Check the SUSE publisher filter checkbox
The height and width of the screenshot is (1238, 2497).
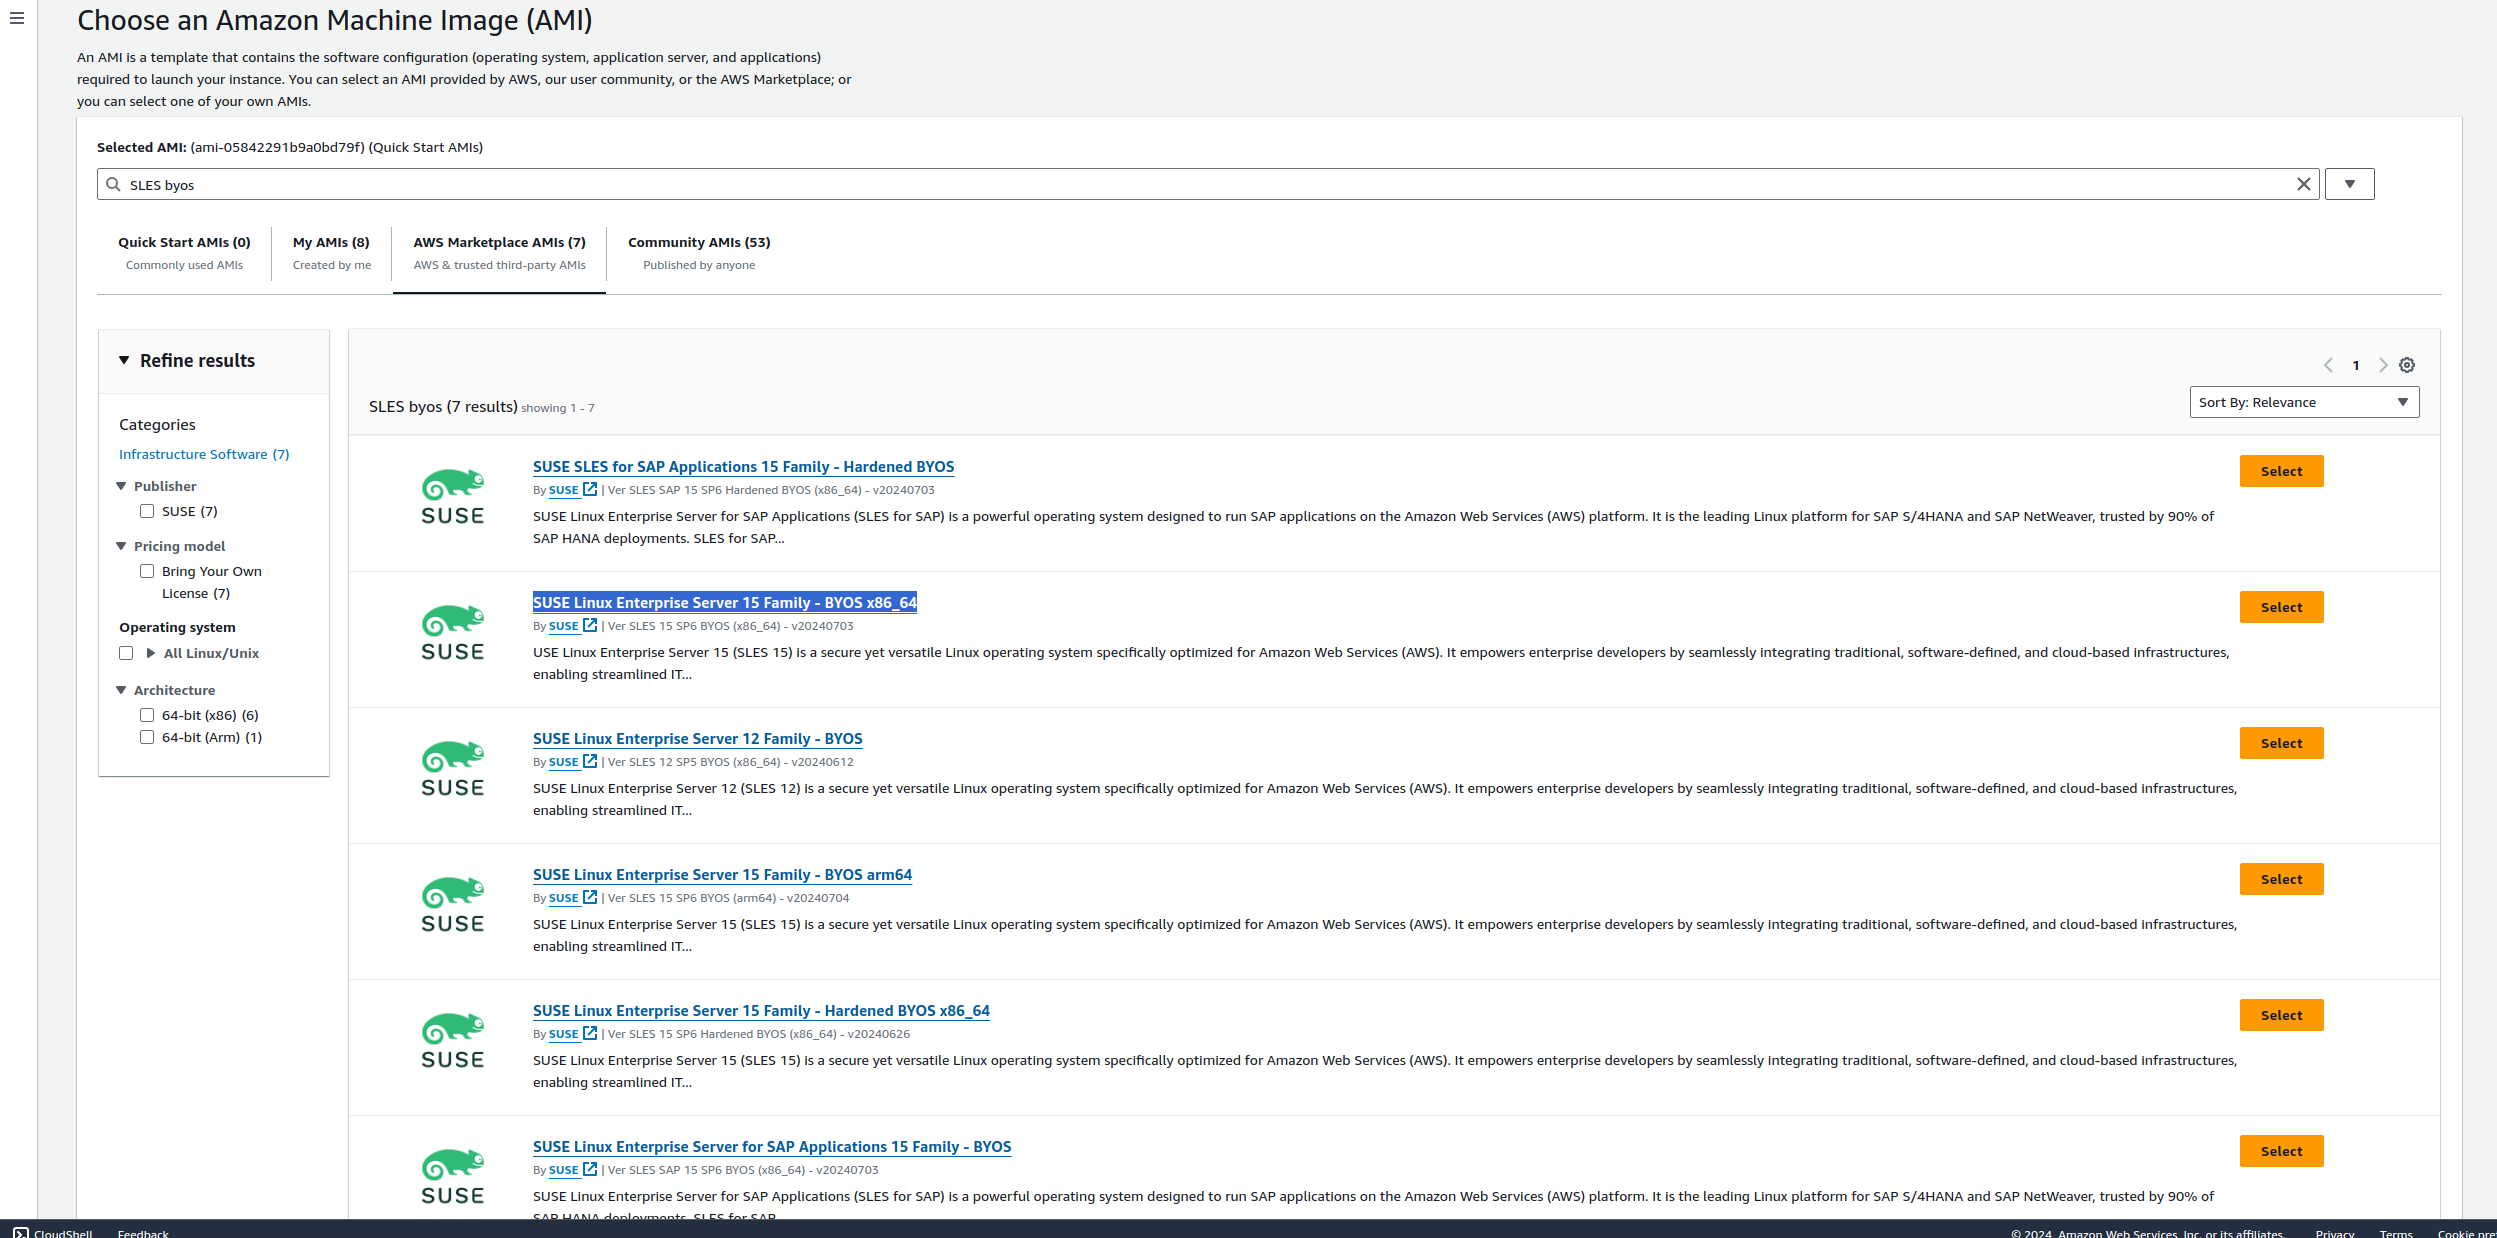(148, 510)
